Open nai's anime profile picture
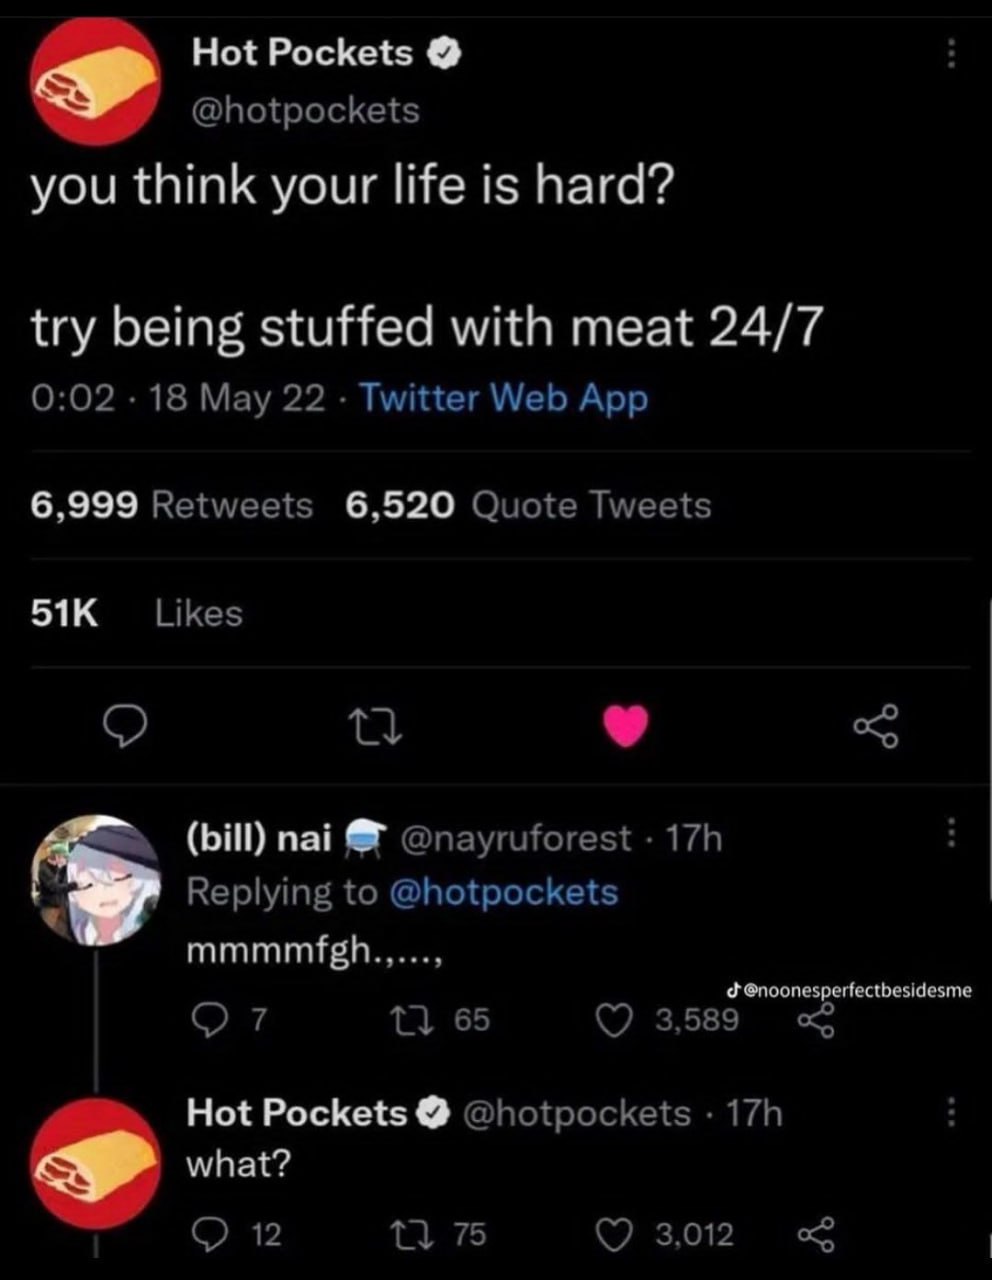 coord(95,880)
